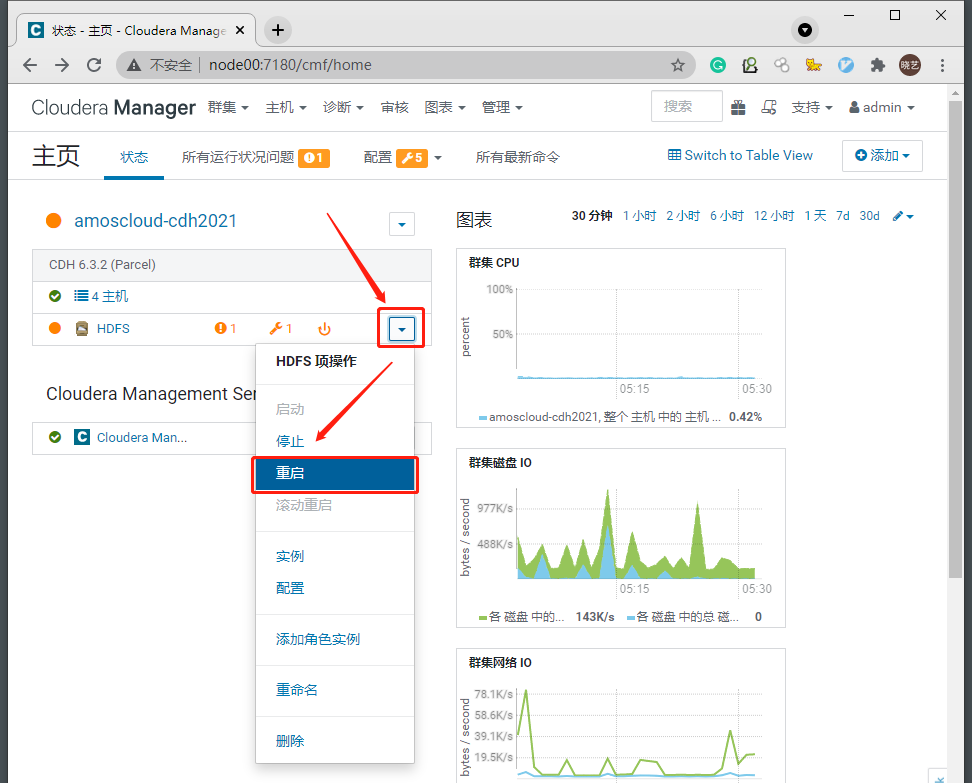
Task: Open the 支持 dropdown menu
Action: 811,108
